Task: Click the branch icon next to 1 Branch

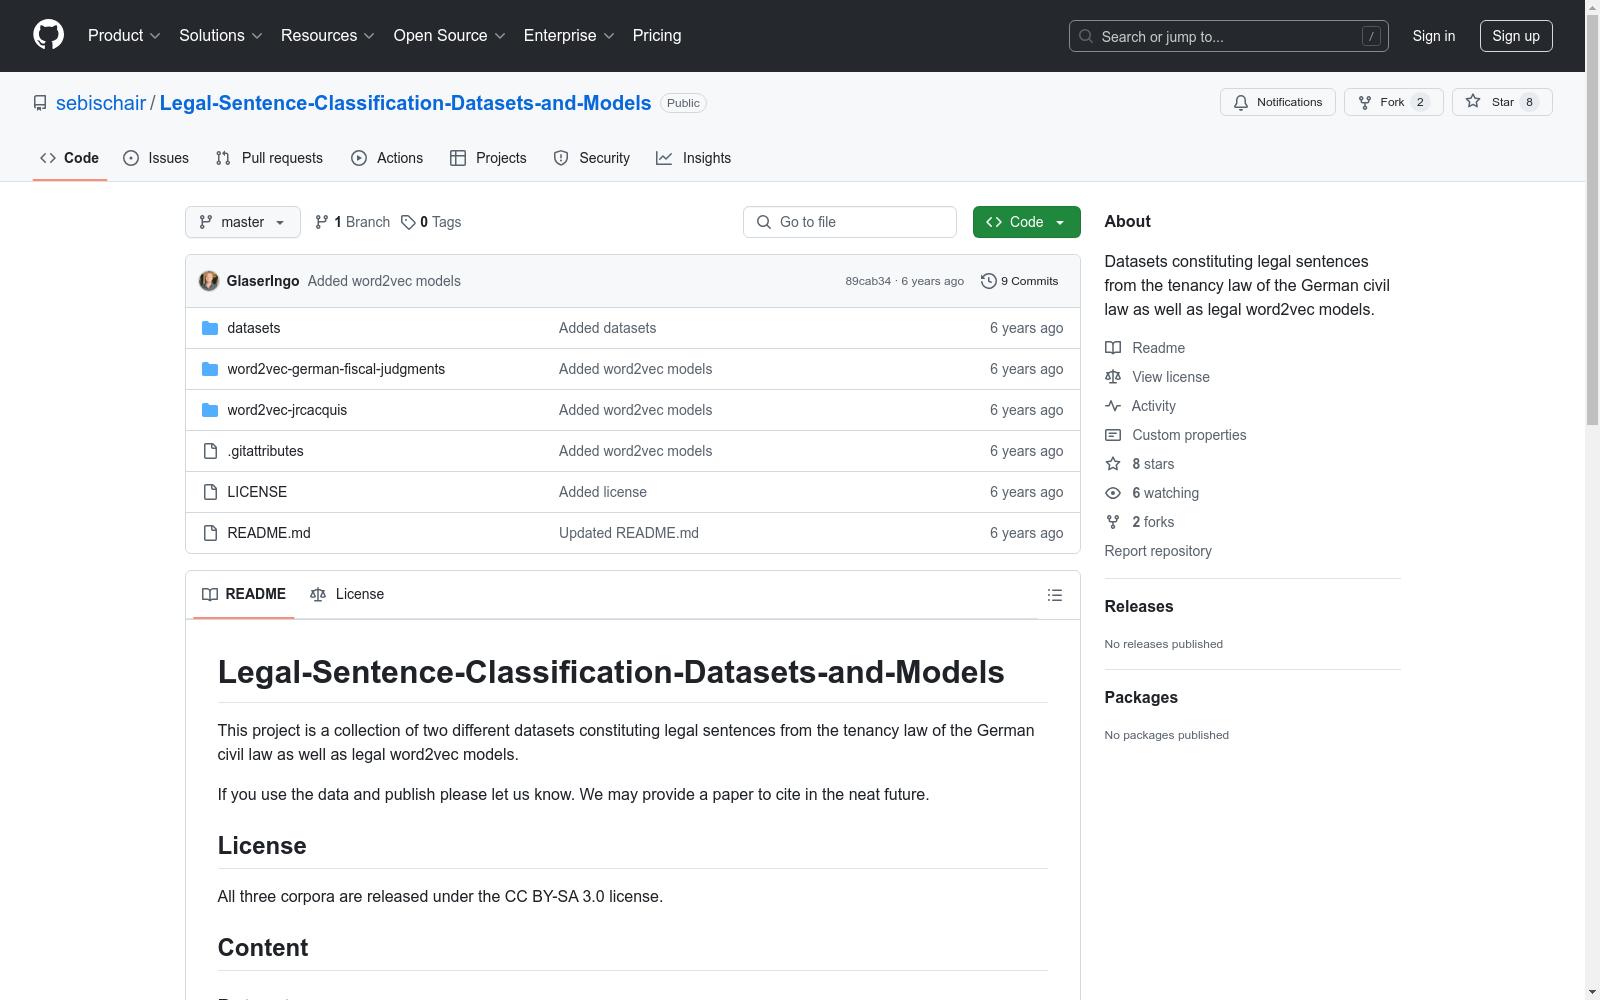Action: [322, 222]
